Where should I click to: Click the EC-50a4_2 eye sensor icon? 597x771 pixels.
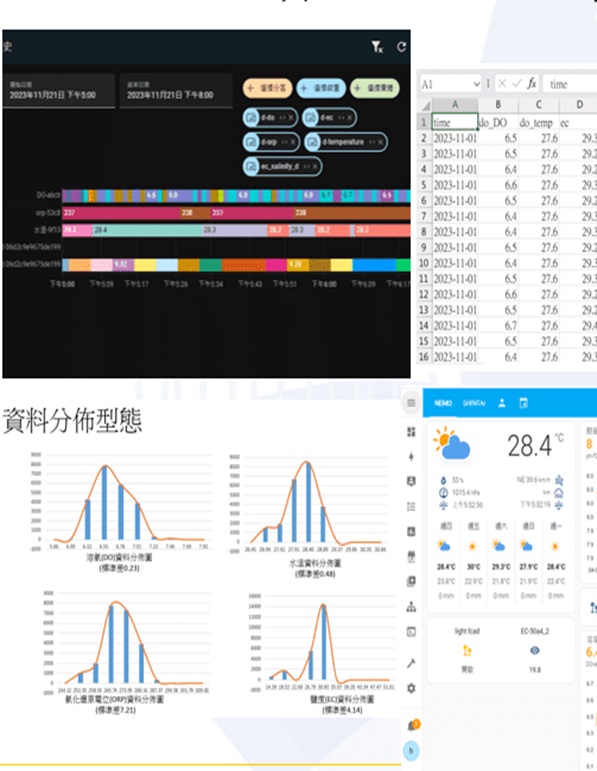(x=535, y=651)
